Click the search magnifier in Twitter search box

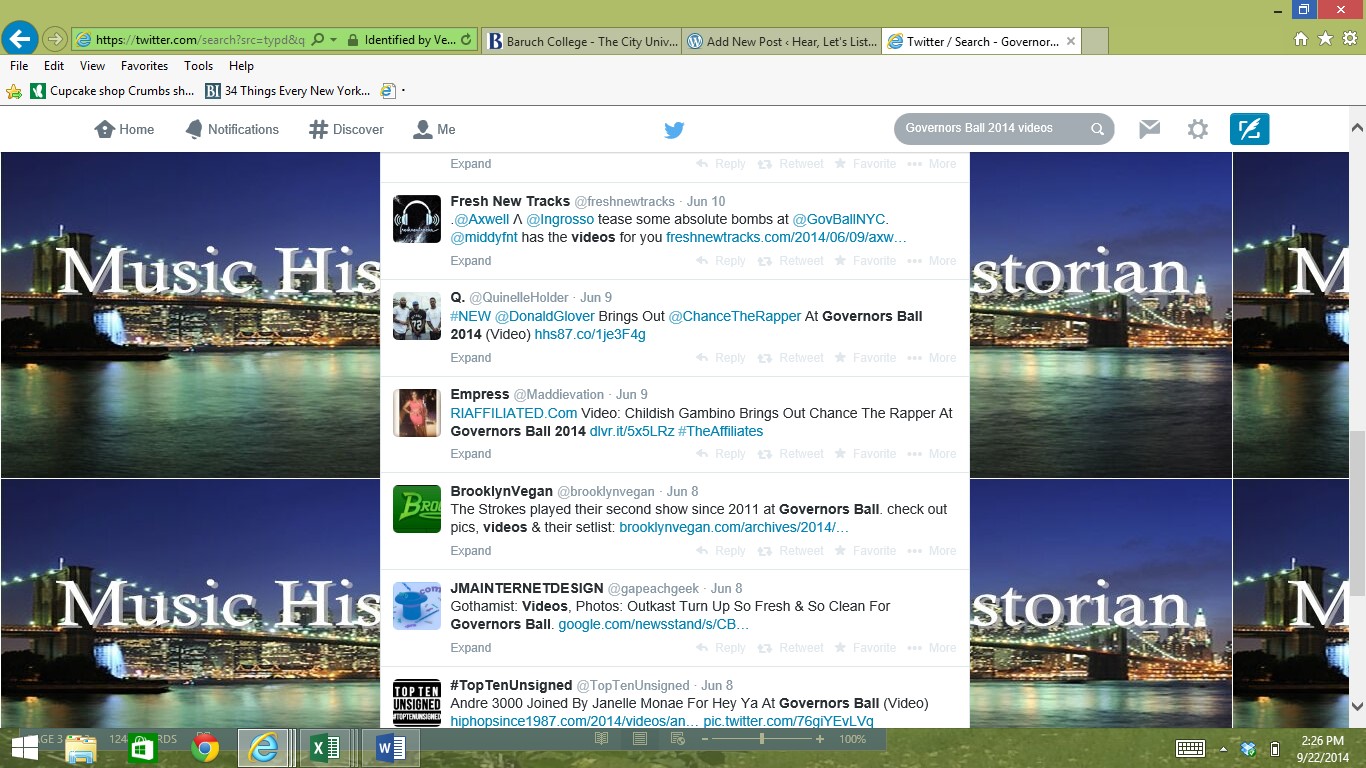click(1097, 129)
